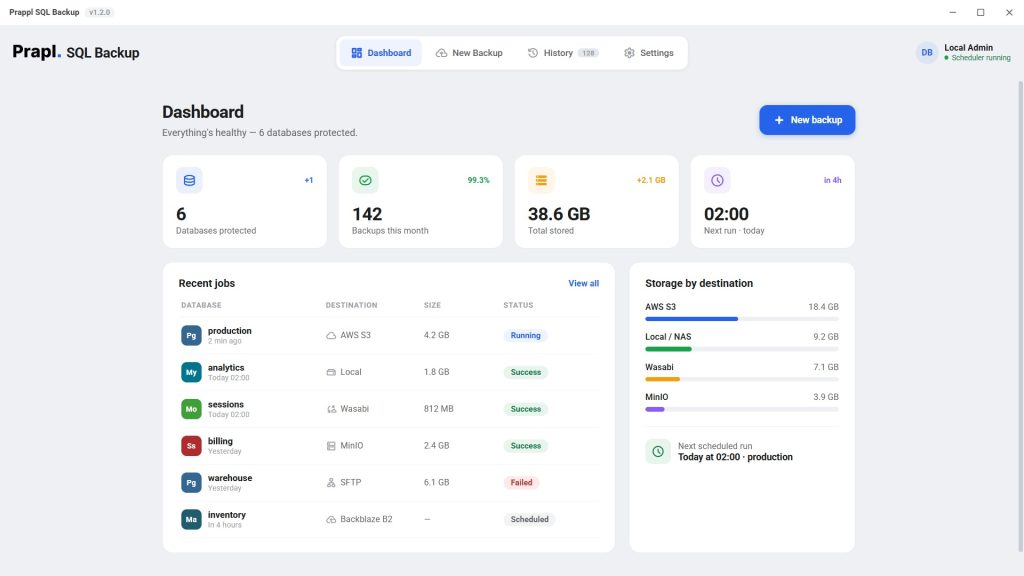Viewport: 1024px width, 576px height.
Task: Click the orange total stored icon
Action: click(541, 180)
